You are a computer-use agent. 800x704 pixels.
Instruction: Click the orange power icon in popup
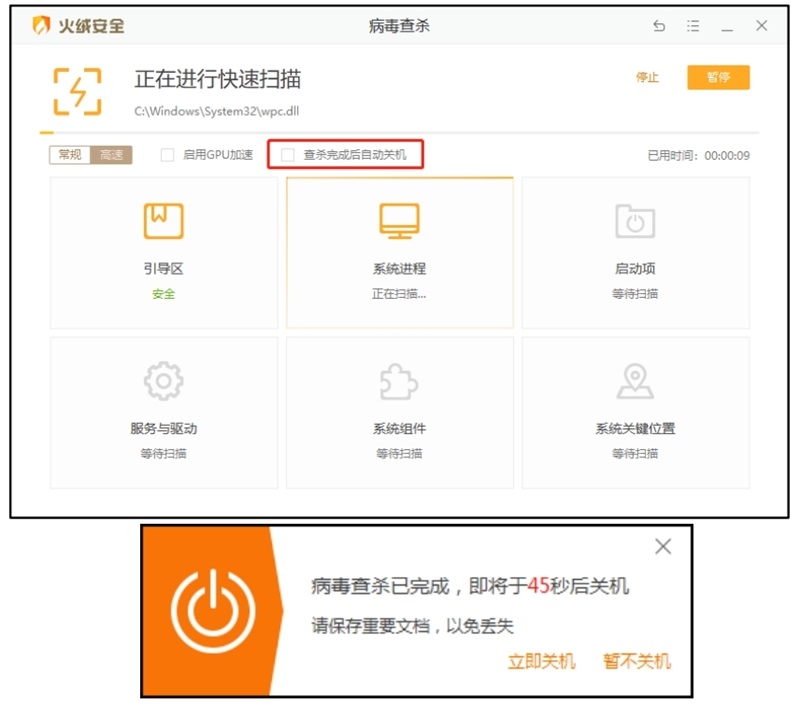(215, 608)
